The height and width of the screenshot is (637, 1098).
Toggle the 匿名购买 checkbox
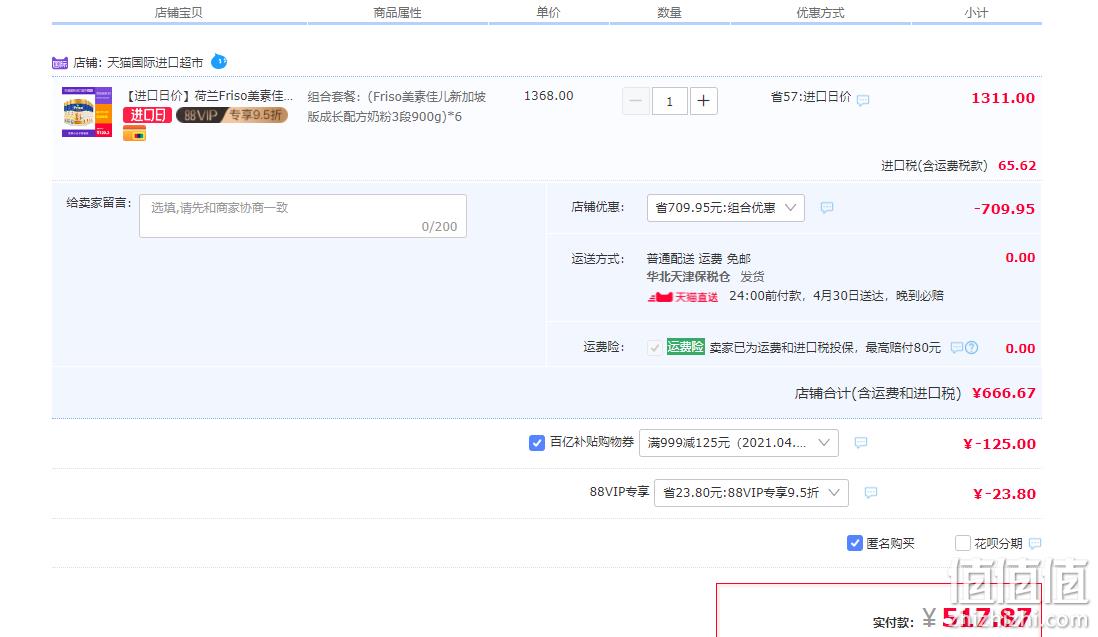(x=854, y=543)
